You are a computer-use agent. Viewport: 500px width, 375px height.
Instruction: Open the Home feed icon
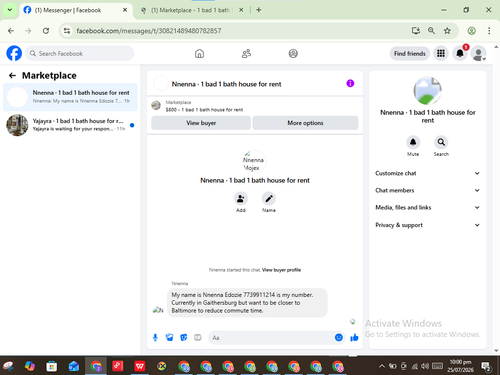pos(199,53)
